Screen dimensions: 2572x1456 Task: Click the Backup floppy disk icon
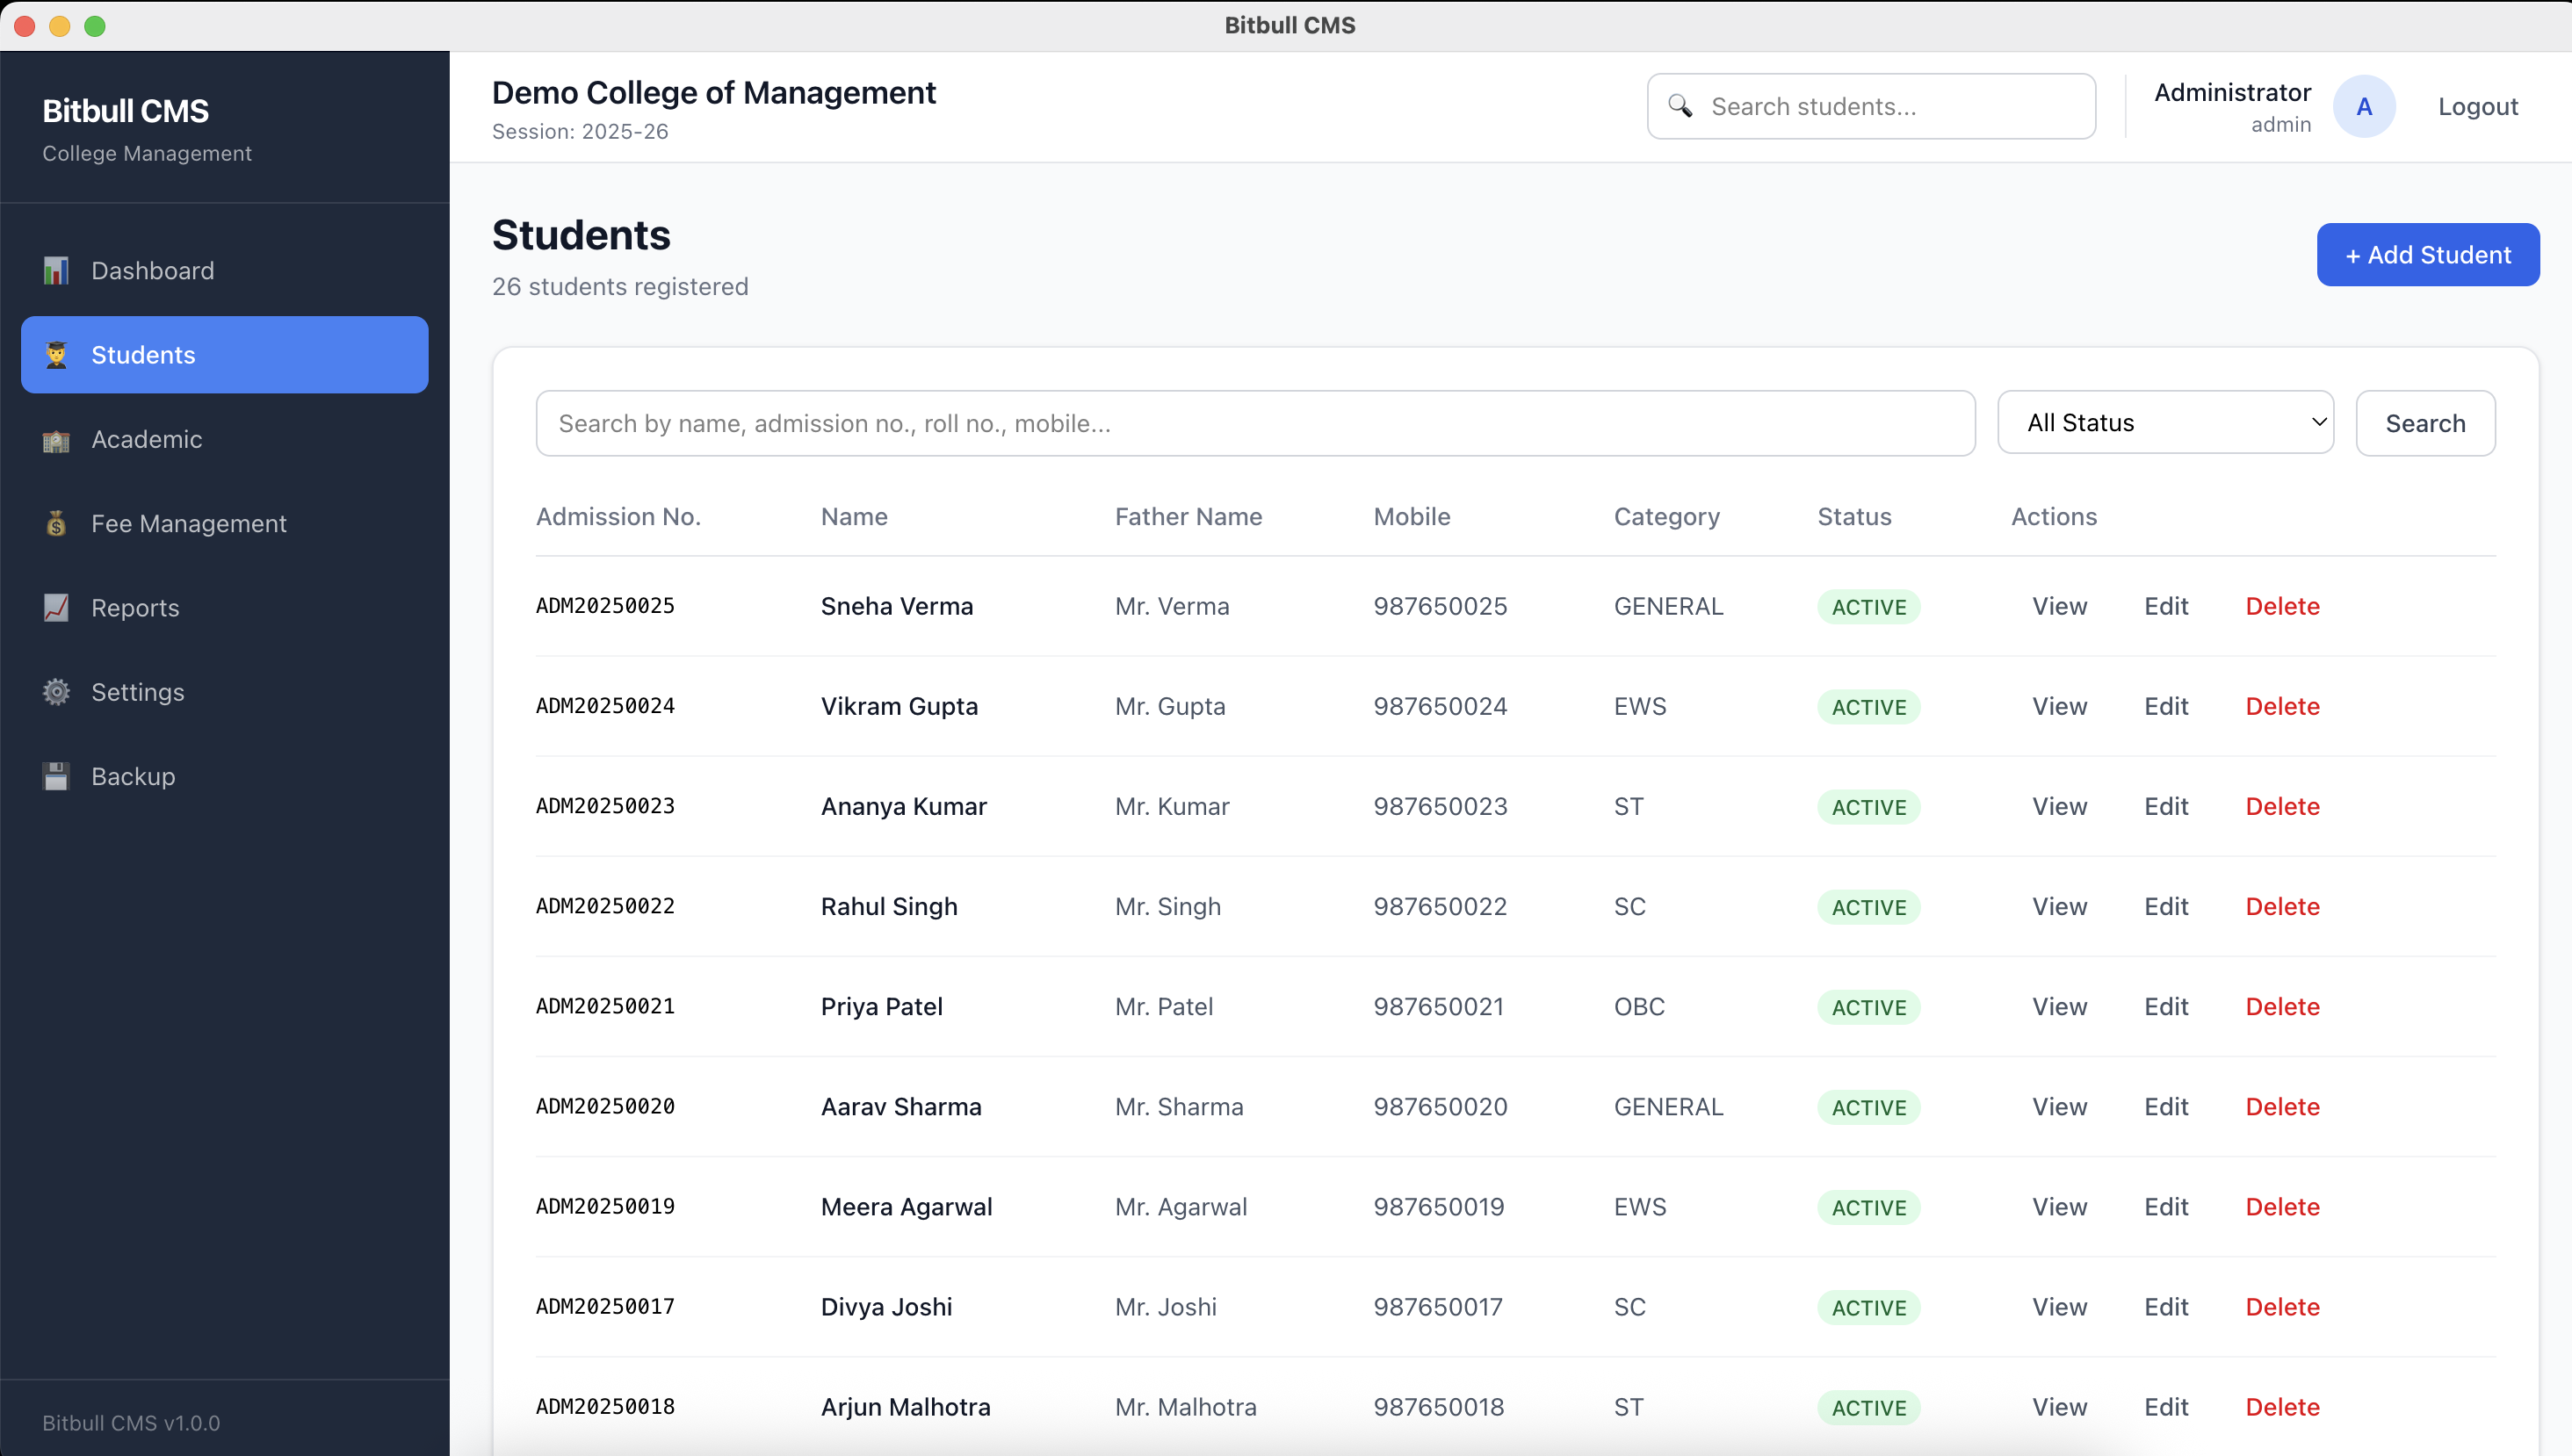pos(56,777)
